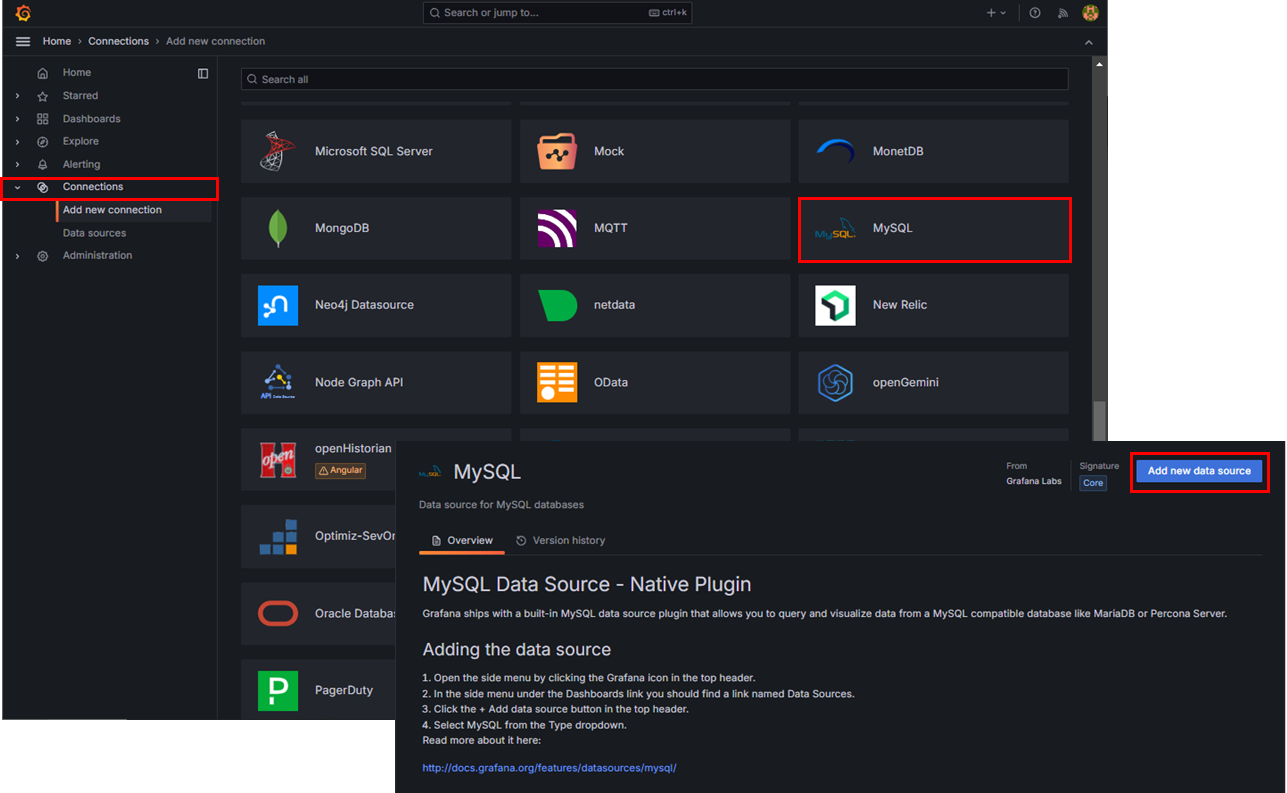Click the Mock plugin logo
Screen dimensions: 1287x793
(x=556, y=151)
